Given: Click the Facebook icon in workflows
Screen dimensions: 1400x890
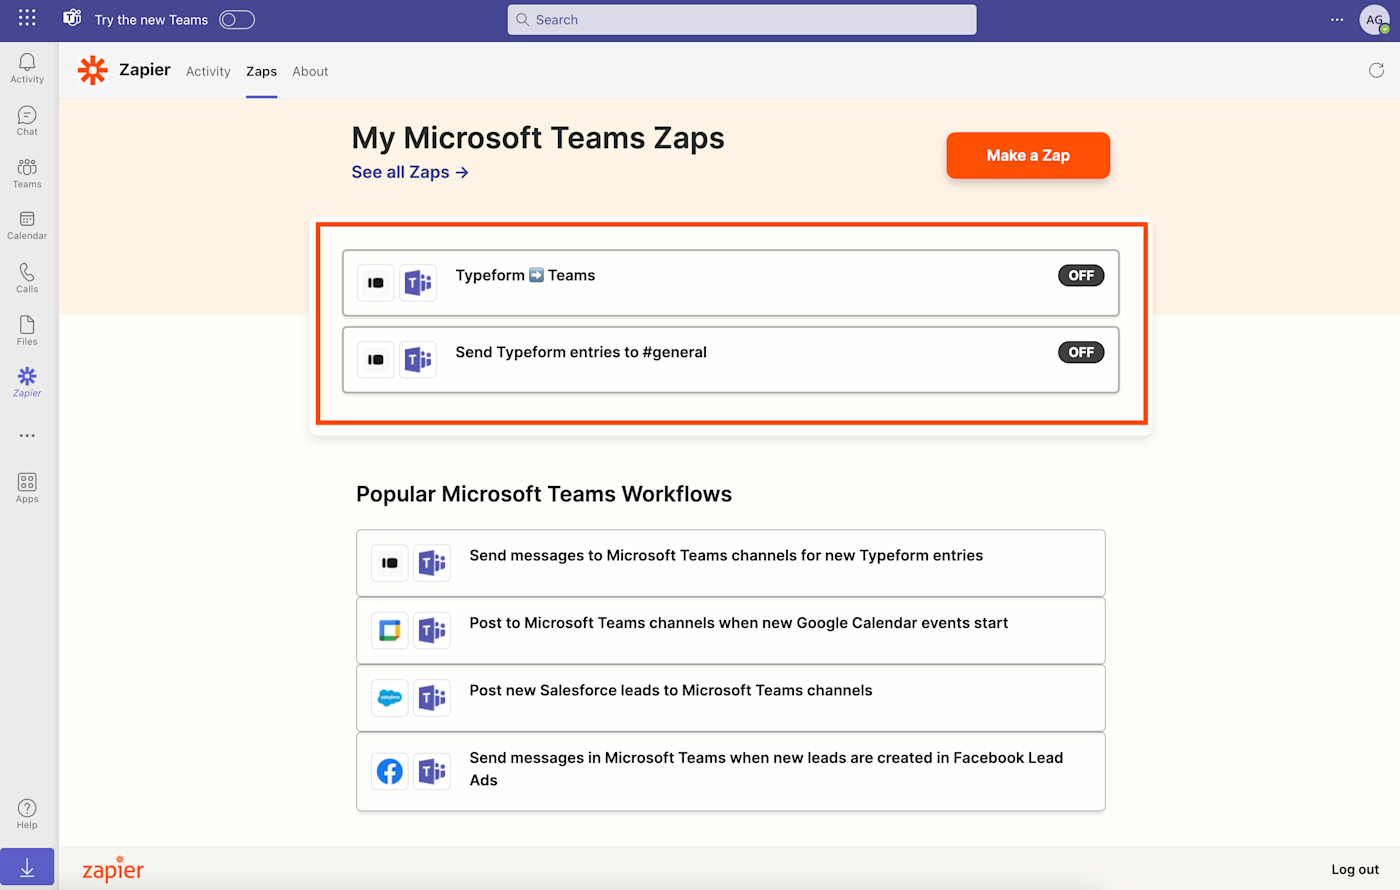Looking at the screenshot, I should [x=390, y=771].
